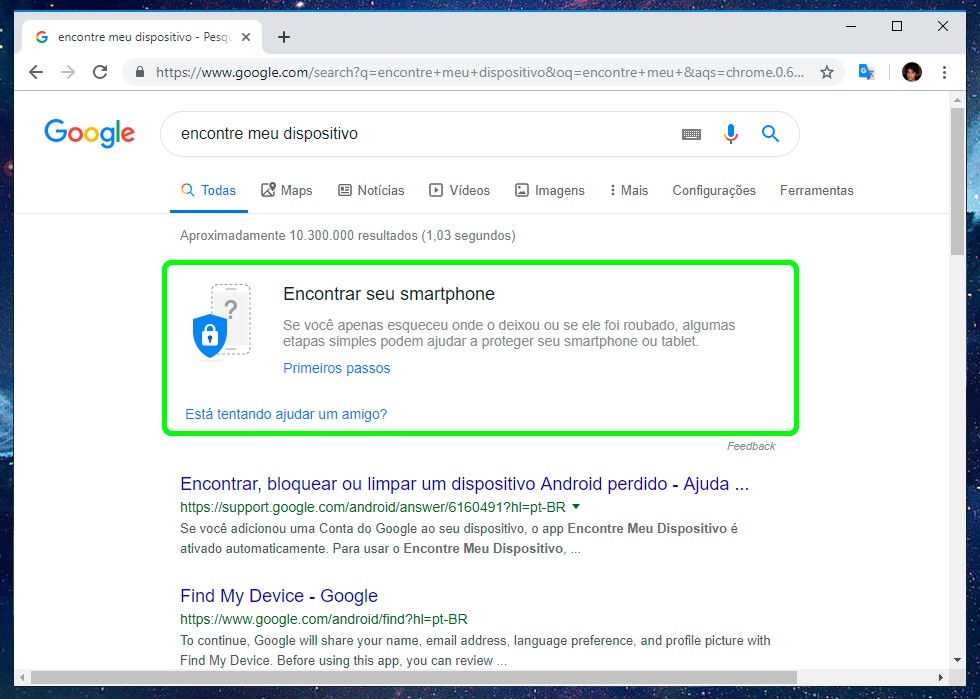Open the on-screen keyboard in search box
The image size is (980, 699).
click(x=691, y=134)
